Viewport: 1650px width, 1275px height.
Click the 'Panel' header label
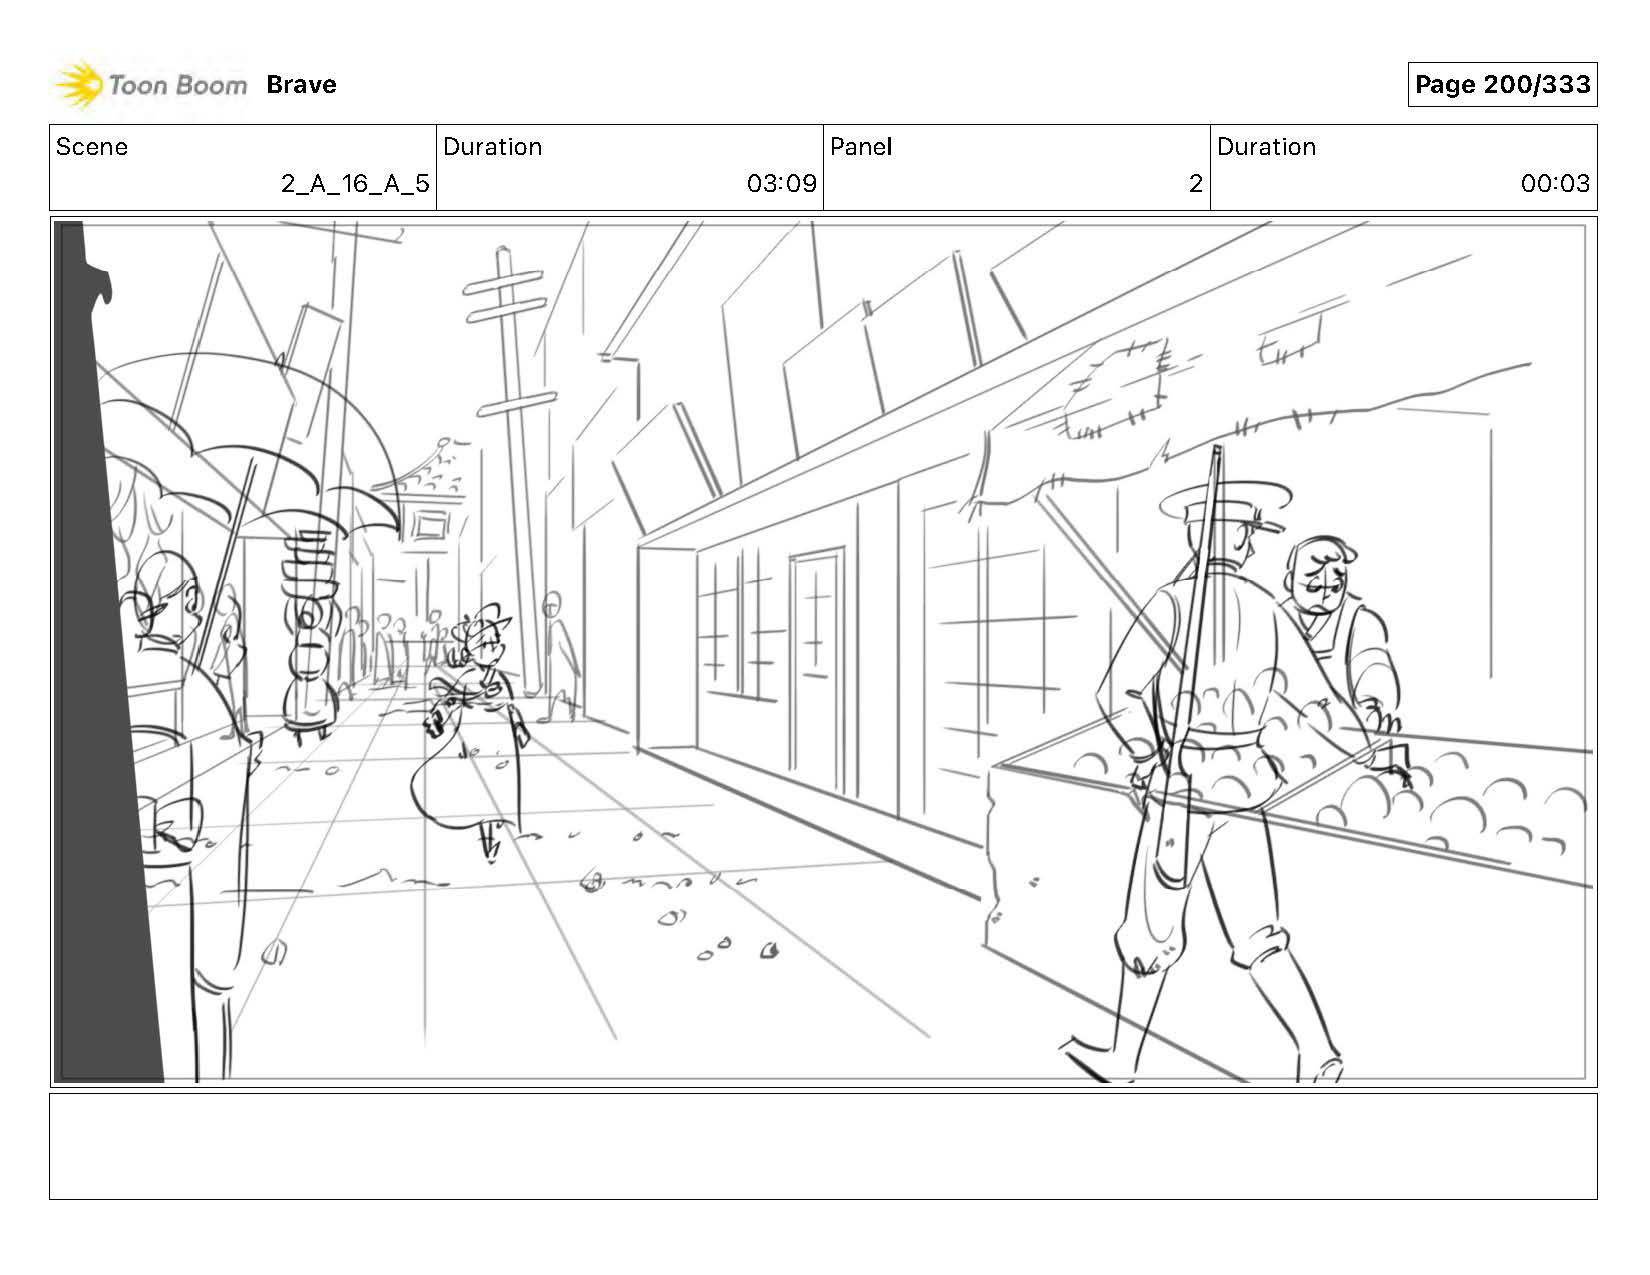click(x=861, y=147)
